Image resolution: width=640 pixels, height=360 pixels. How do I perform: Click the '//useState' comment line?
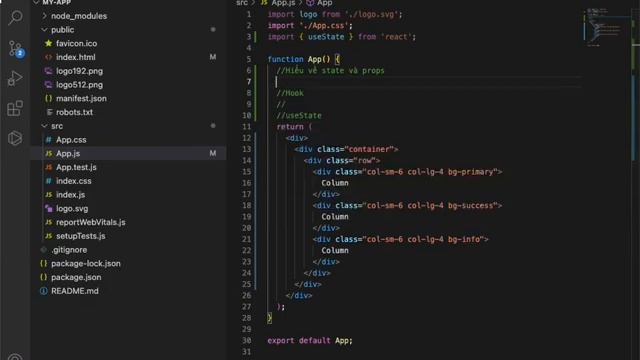[299, 116]
